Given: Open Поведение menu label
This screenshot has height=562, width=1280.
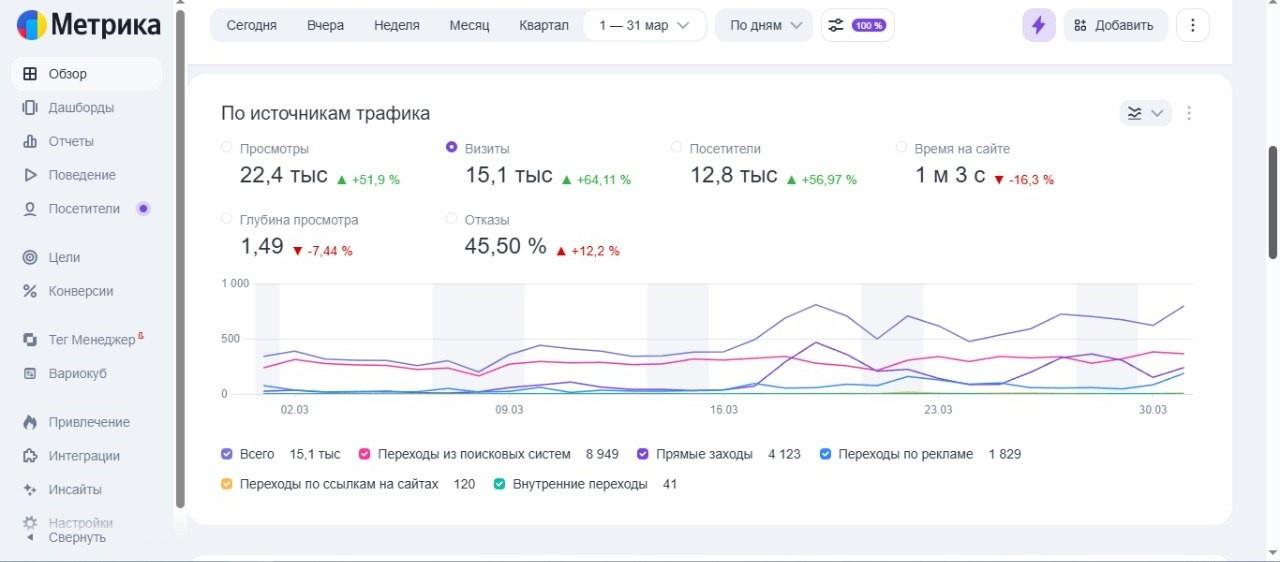Looking at the screenshot, I should 82,175.
